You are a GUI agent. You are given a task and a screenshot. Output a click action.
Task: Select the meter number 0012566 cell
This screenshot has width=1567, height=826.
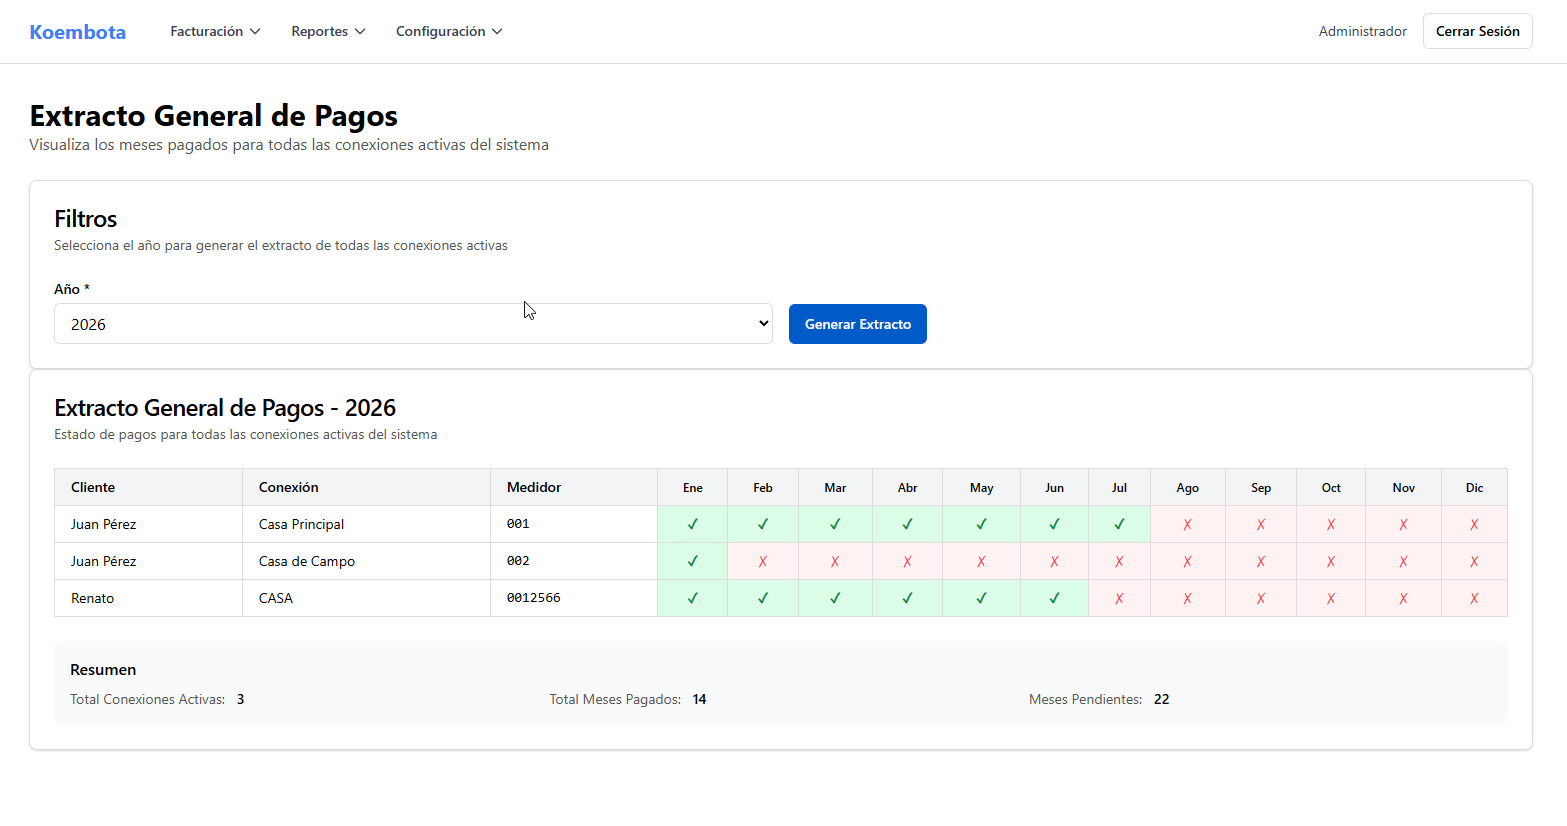tap(534, 598)
